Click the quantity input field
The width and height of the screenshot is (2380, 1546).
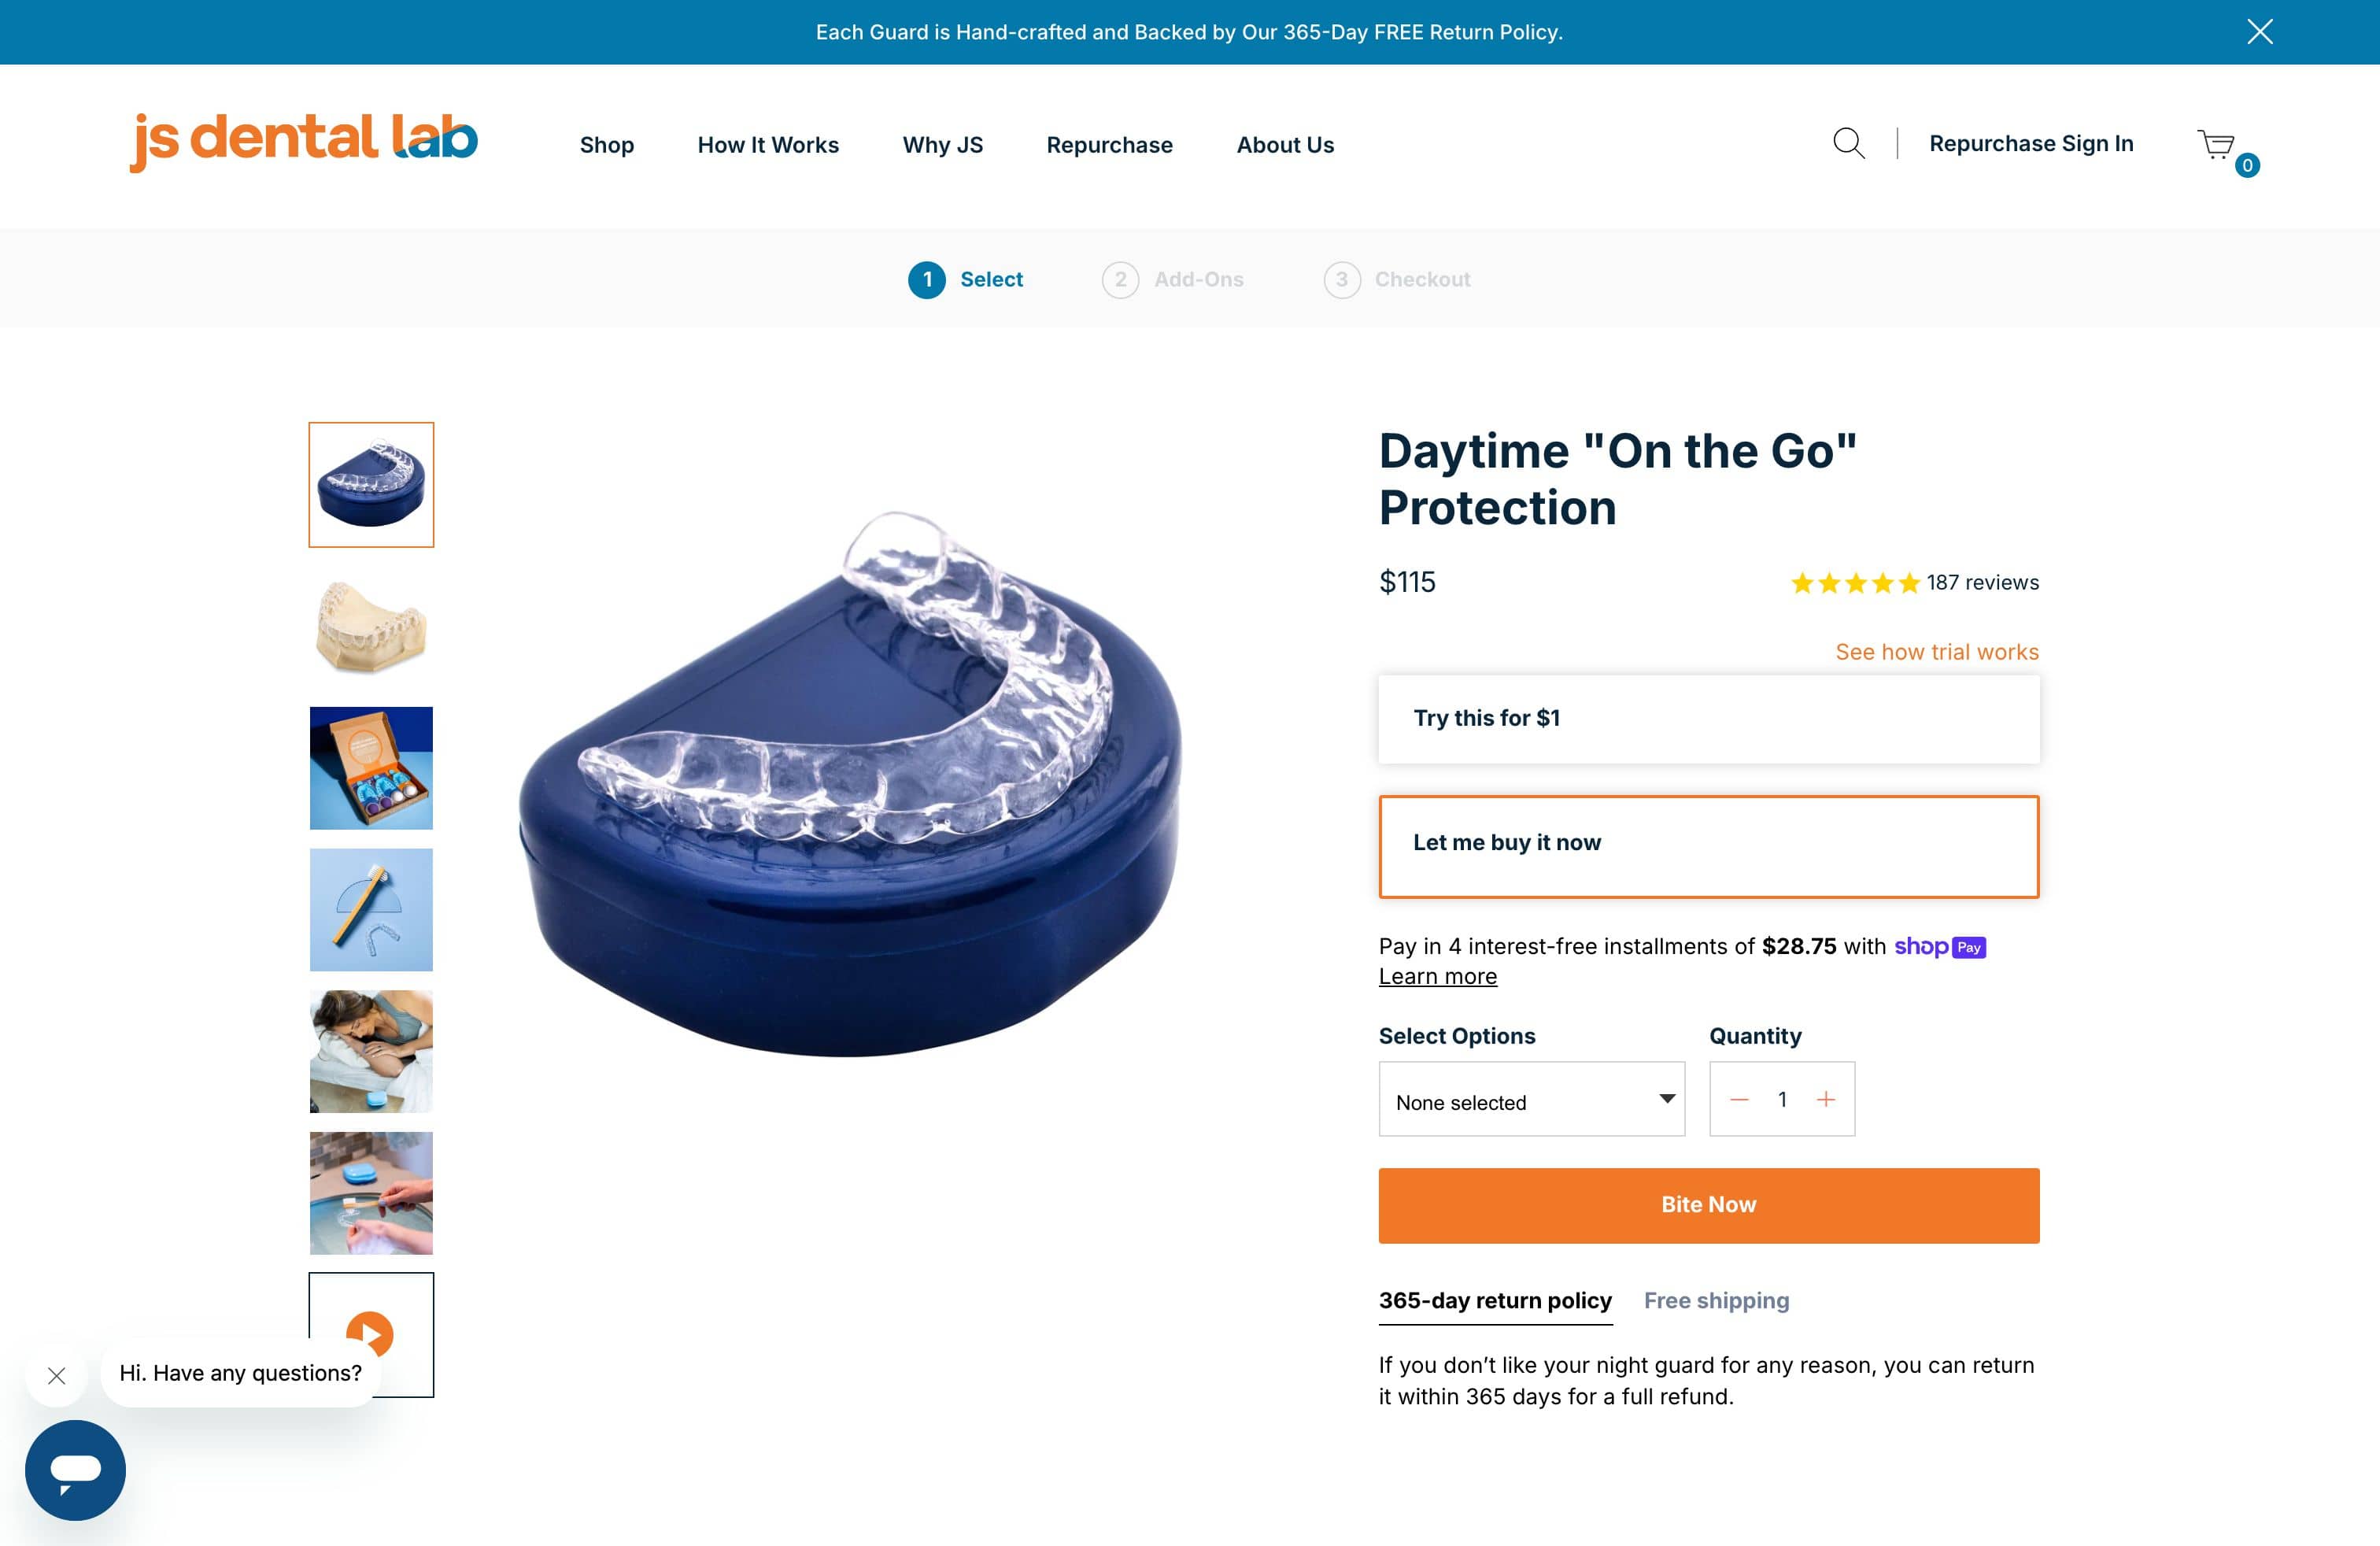[1782, 1098]
